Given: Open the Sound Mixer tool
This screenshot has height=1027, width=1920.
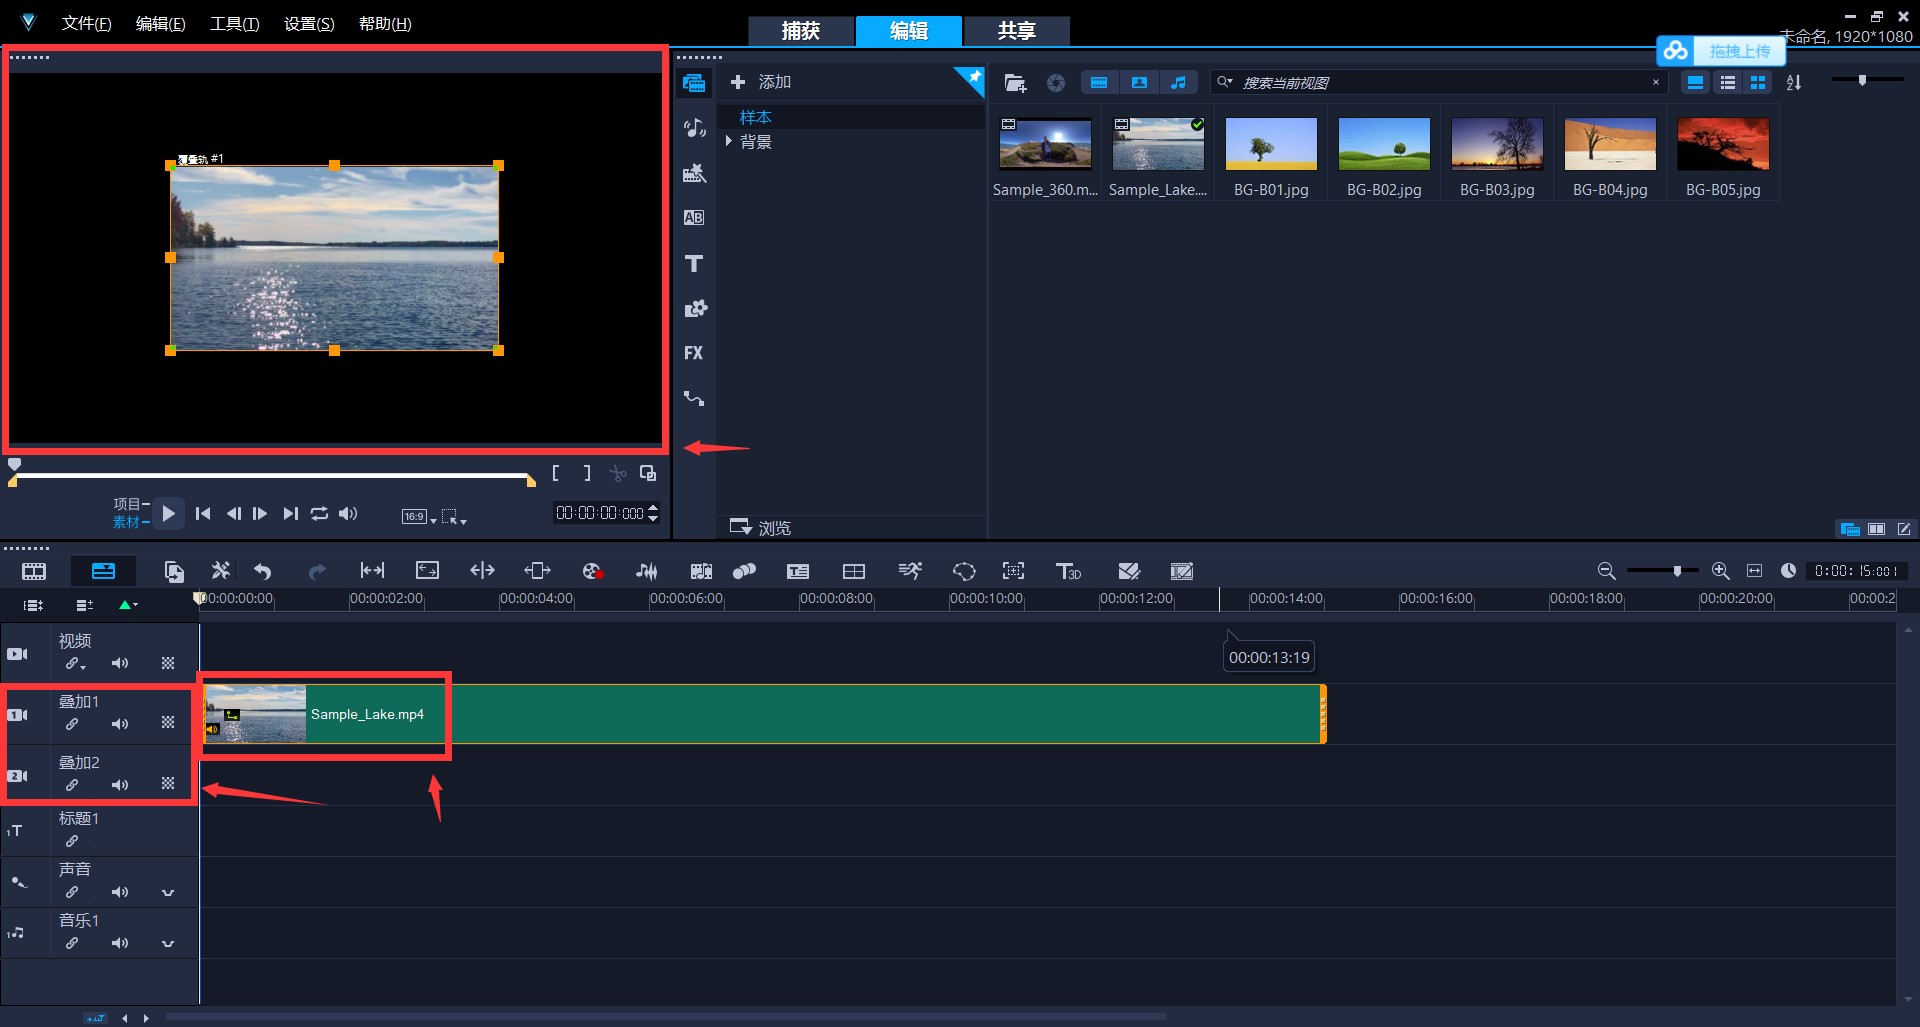Looking at the screenshot, I should point(647,571).
